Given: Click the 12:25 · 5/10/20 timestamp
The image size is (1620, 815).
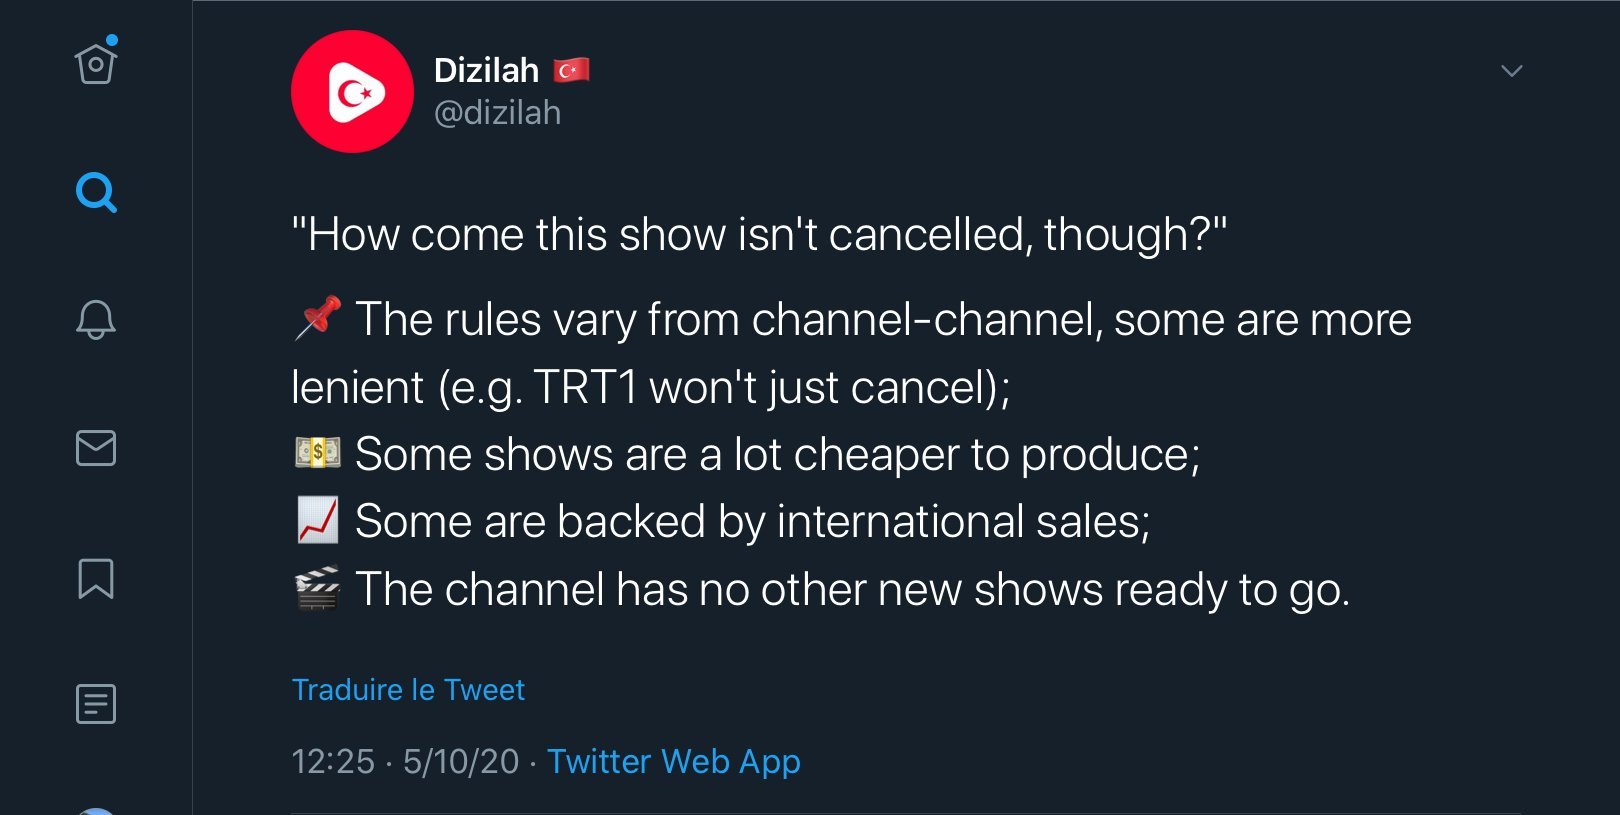Looking at the screenshot, I should [405, 762].
